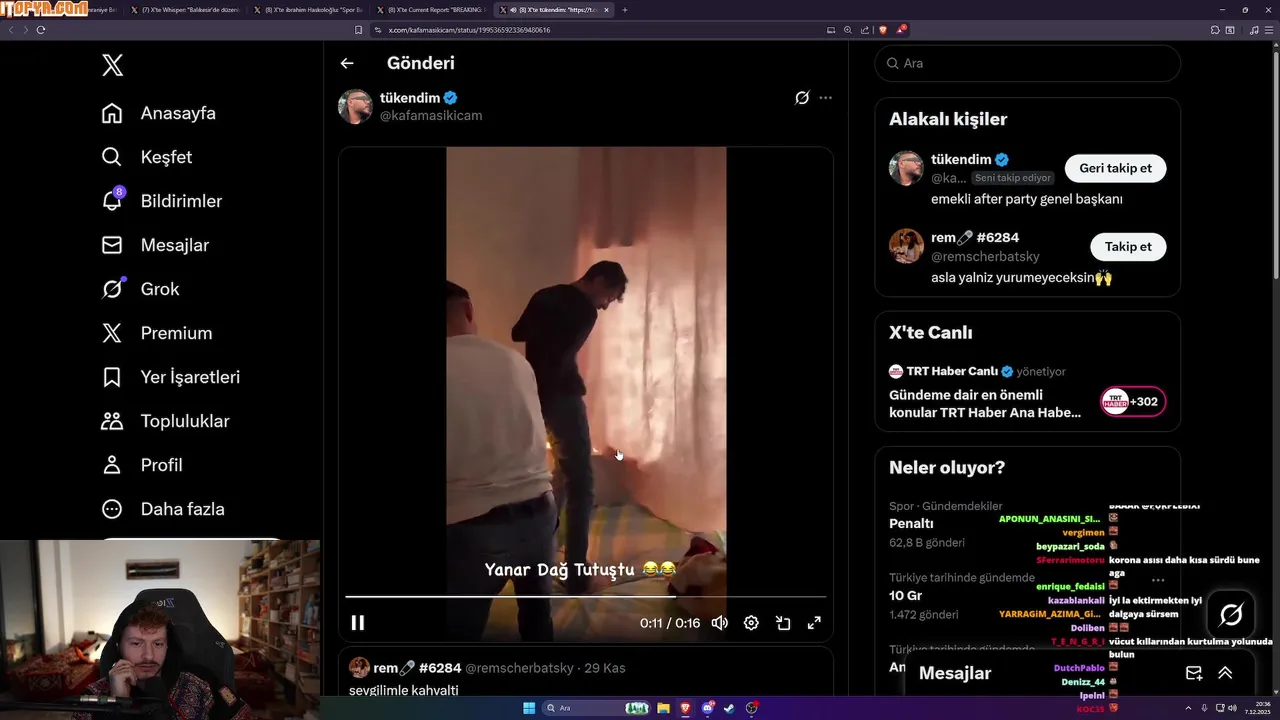Open the post's three-dot more menu
This screenshot has height=720, width=1280.
[825, 98]
